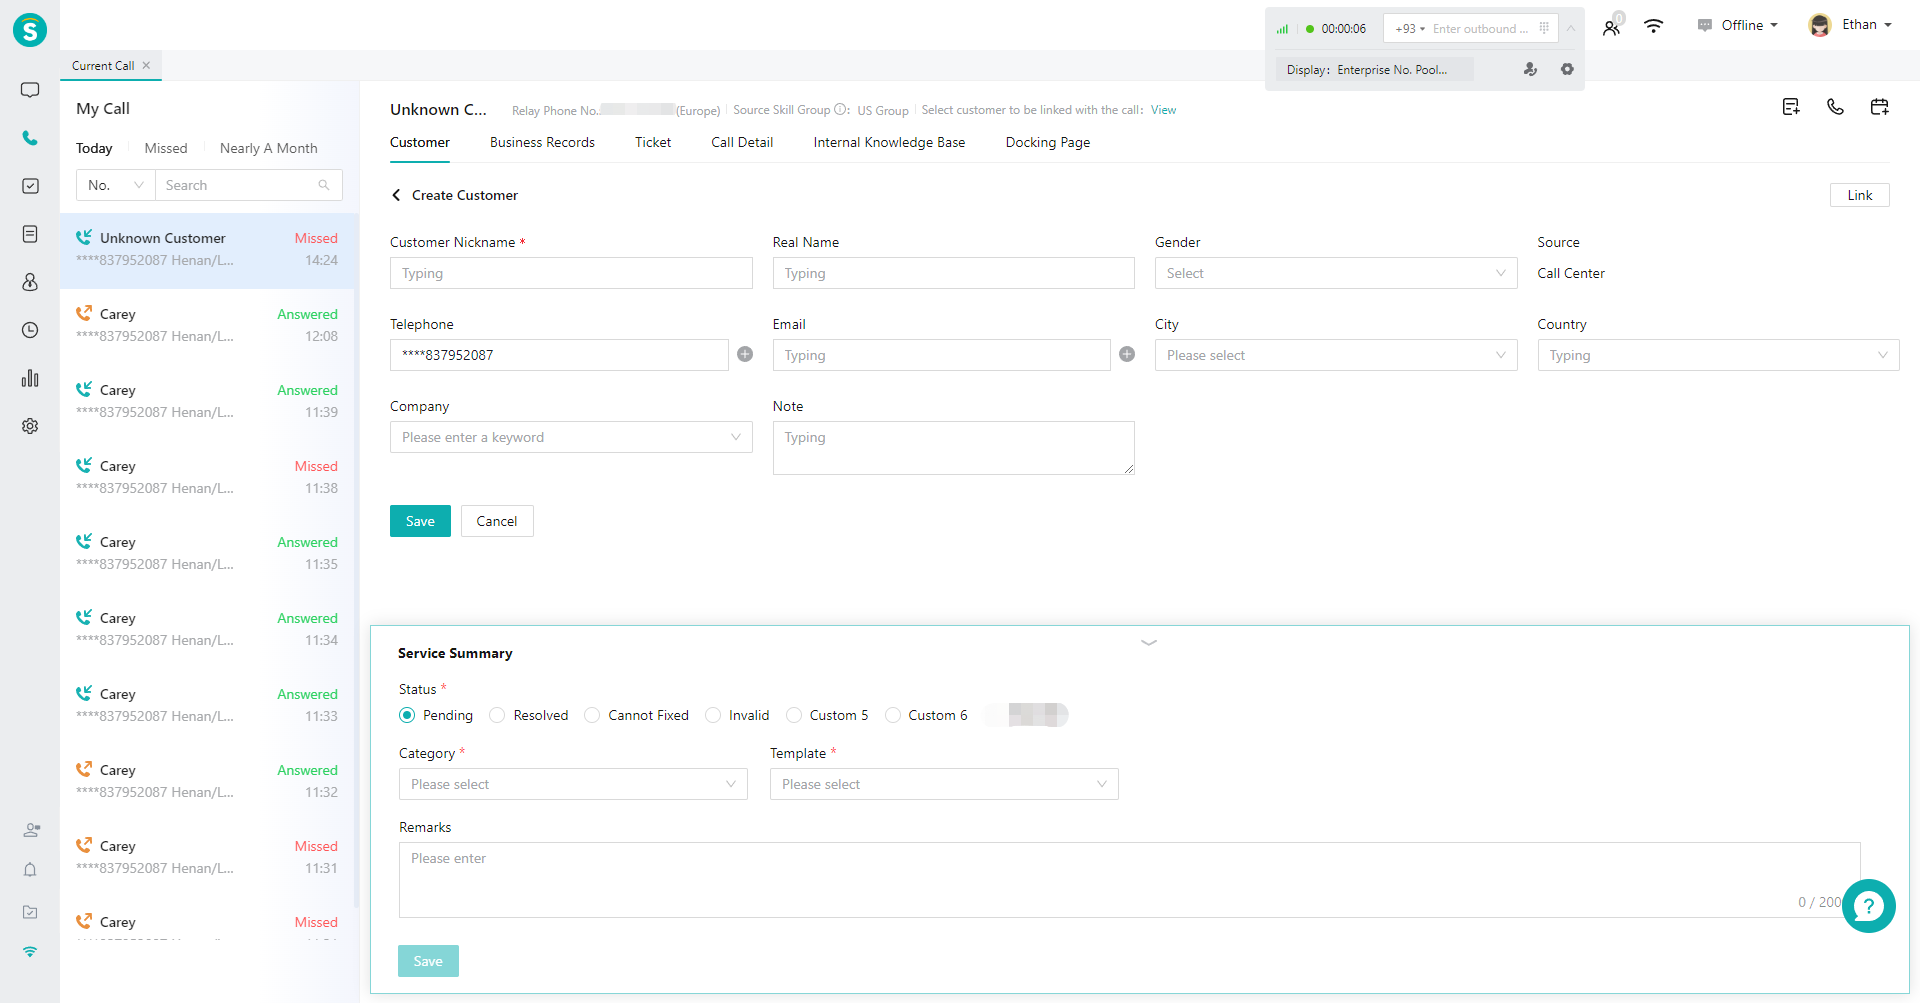Viewport: 1920px width, 1003px height.
Task: Open the settings gear in left sidebar
Action: pyautogui.click(x=30, y=426)
